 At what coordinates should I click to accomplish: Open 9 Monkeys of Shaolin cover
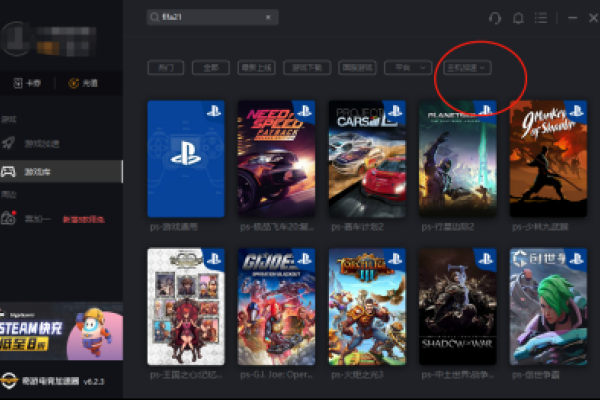(x=548, y=159)
